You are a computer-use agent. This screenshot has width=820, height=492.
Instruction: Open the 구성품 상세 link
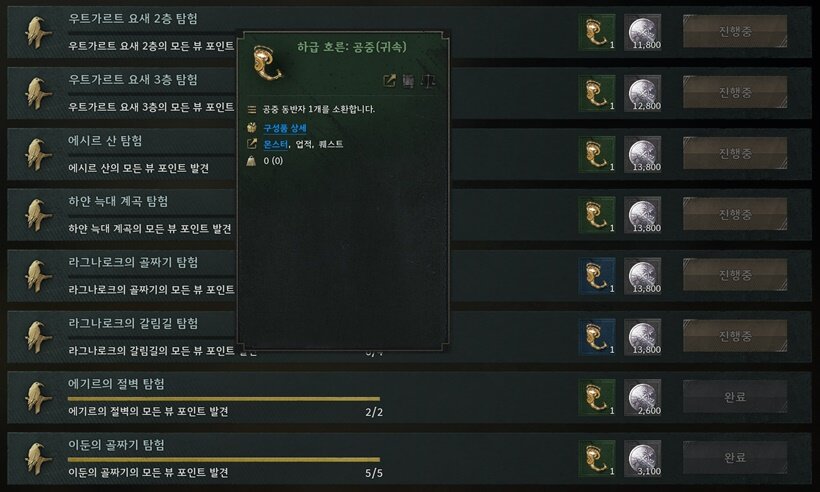point(284,128)
